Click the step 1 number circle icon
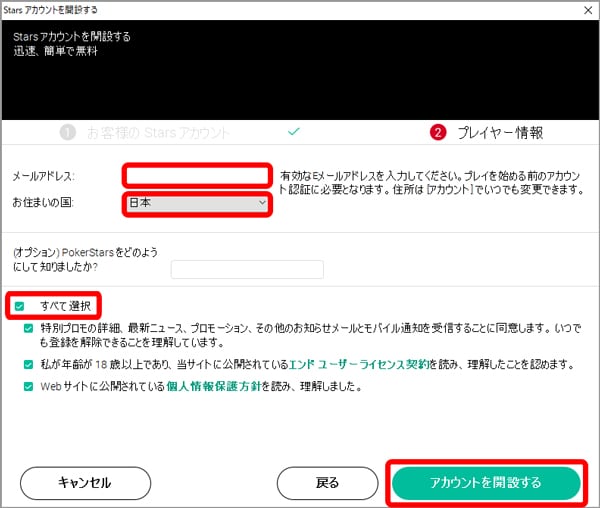Viewport: 600px width, 508px height. pos(68,132)
